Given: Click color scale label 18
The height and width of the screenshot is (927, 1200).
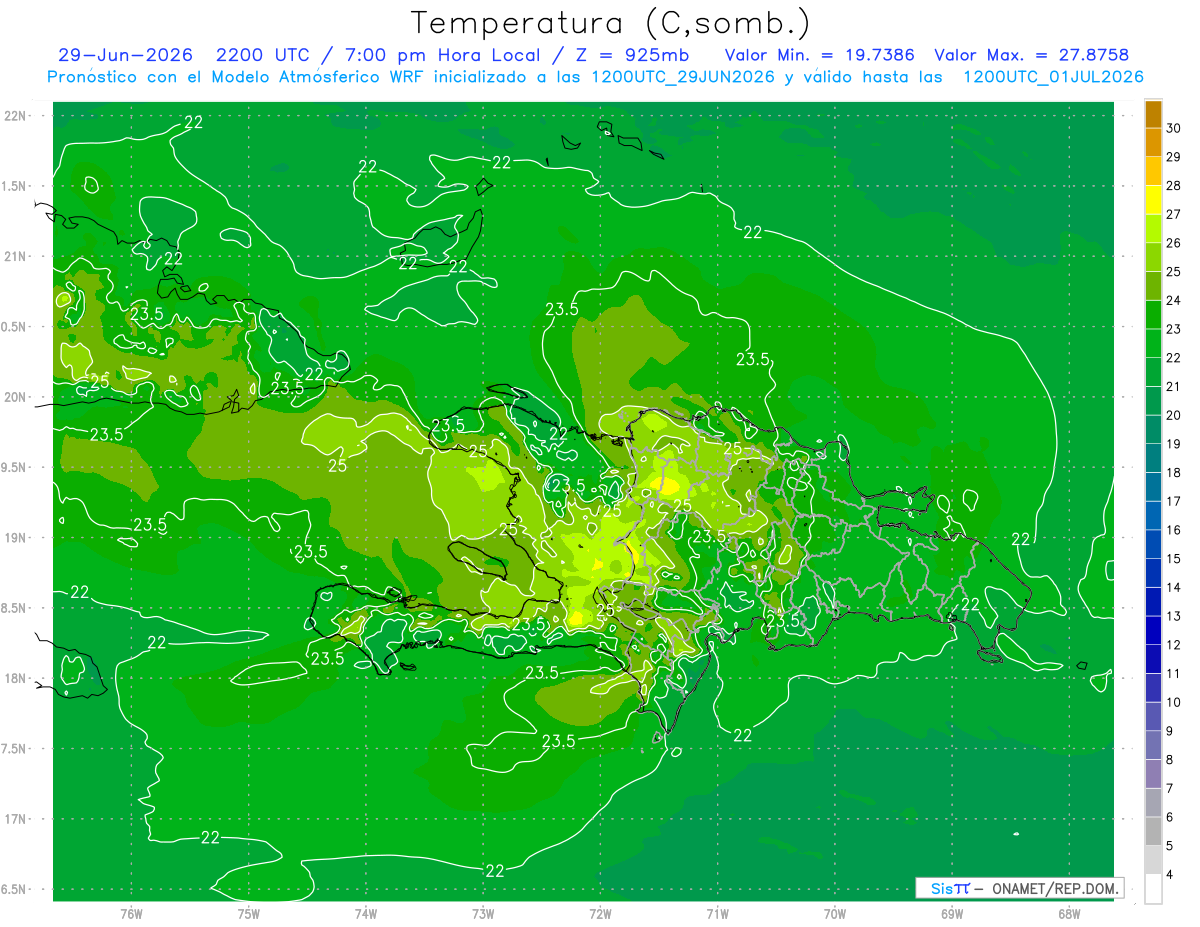Looking at the screenshot, I should click(1174, 473).
